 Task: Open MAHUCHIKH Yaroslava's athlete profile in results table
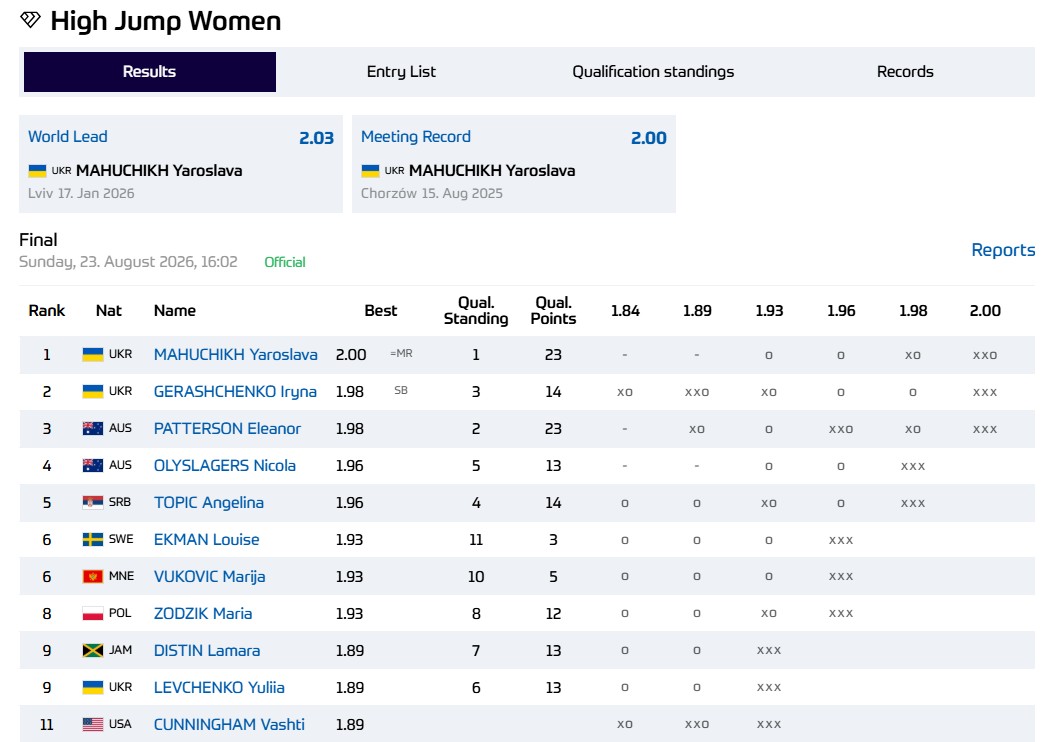235,354
